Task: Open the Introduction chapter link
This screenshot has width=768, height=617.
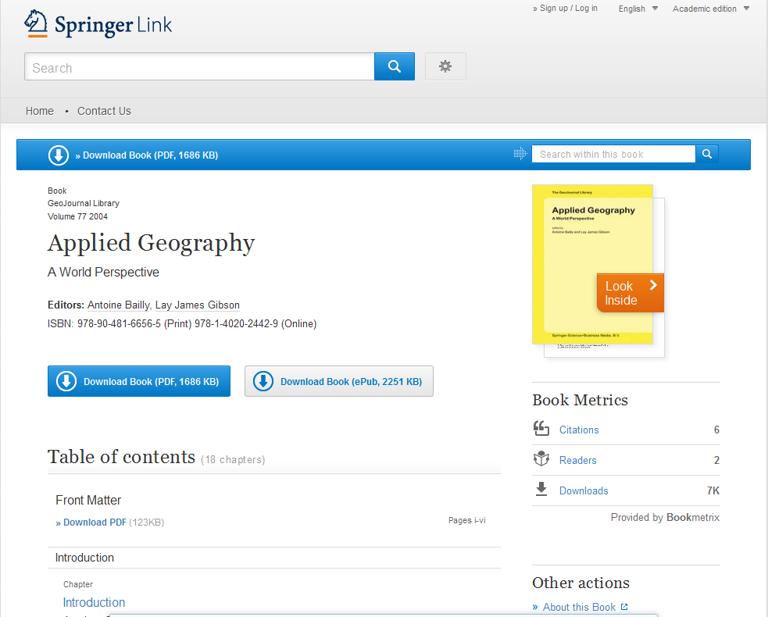Action: [x=94, y=602]
